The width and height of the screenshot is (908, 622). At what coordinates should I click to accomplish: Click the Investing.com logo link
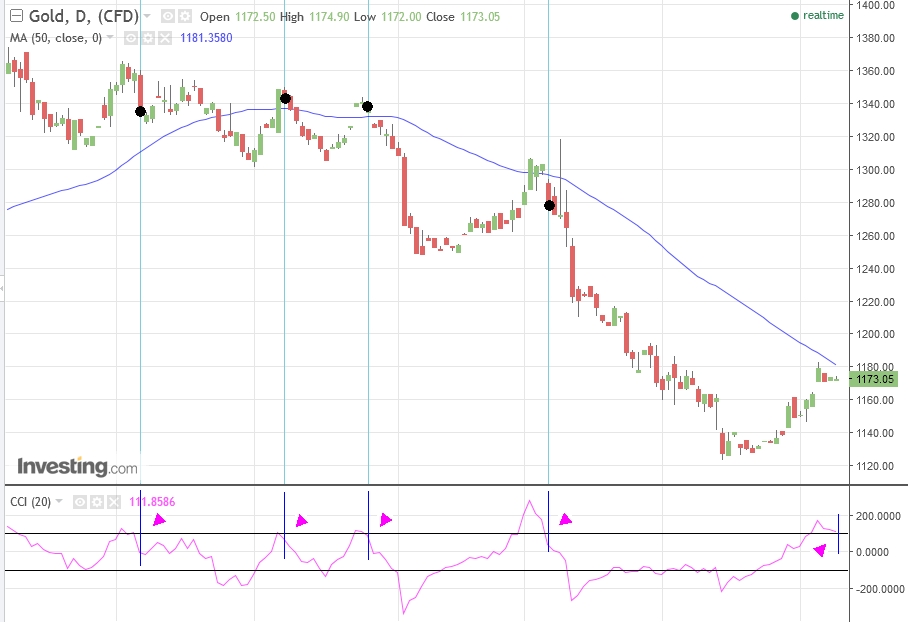[x=77, y=467]
